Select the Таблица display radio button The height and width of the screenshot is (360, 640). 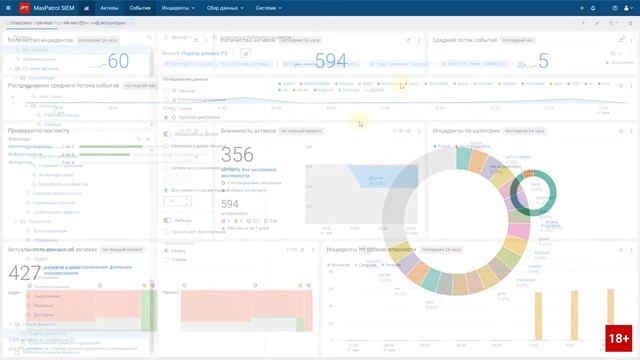pyautogui.click(x=166, y=91)
